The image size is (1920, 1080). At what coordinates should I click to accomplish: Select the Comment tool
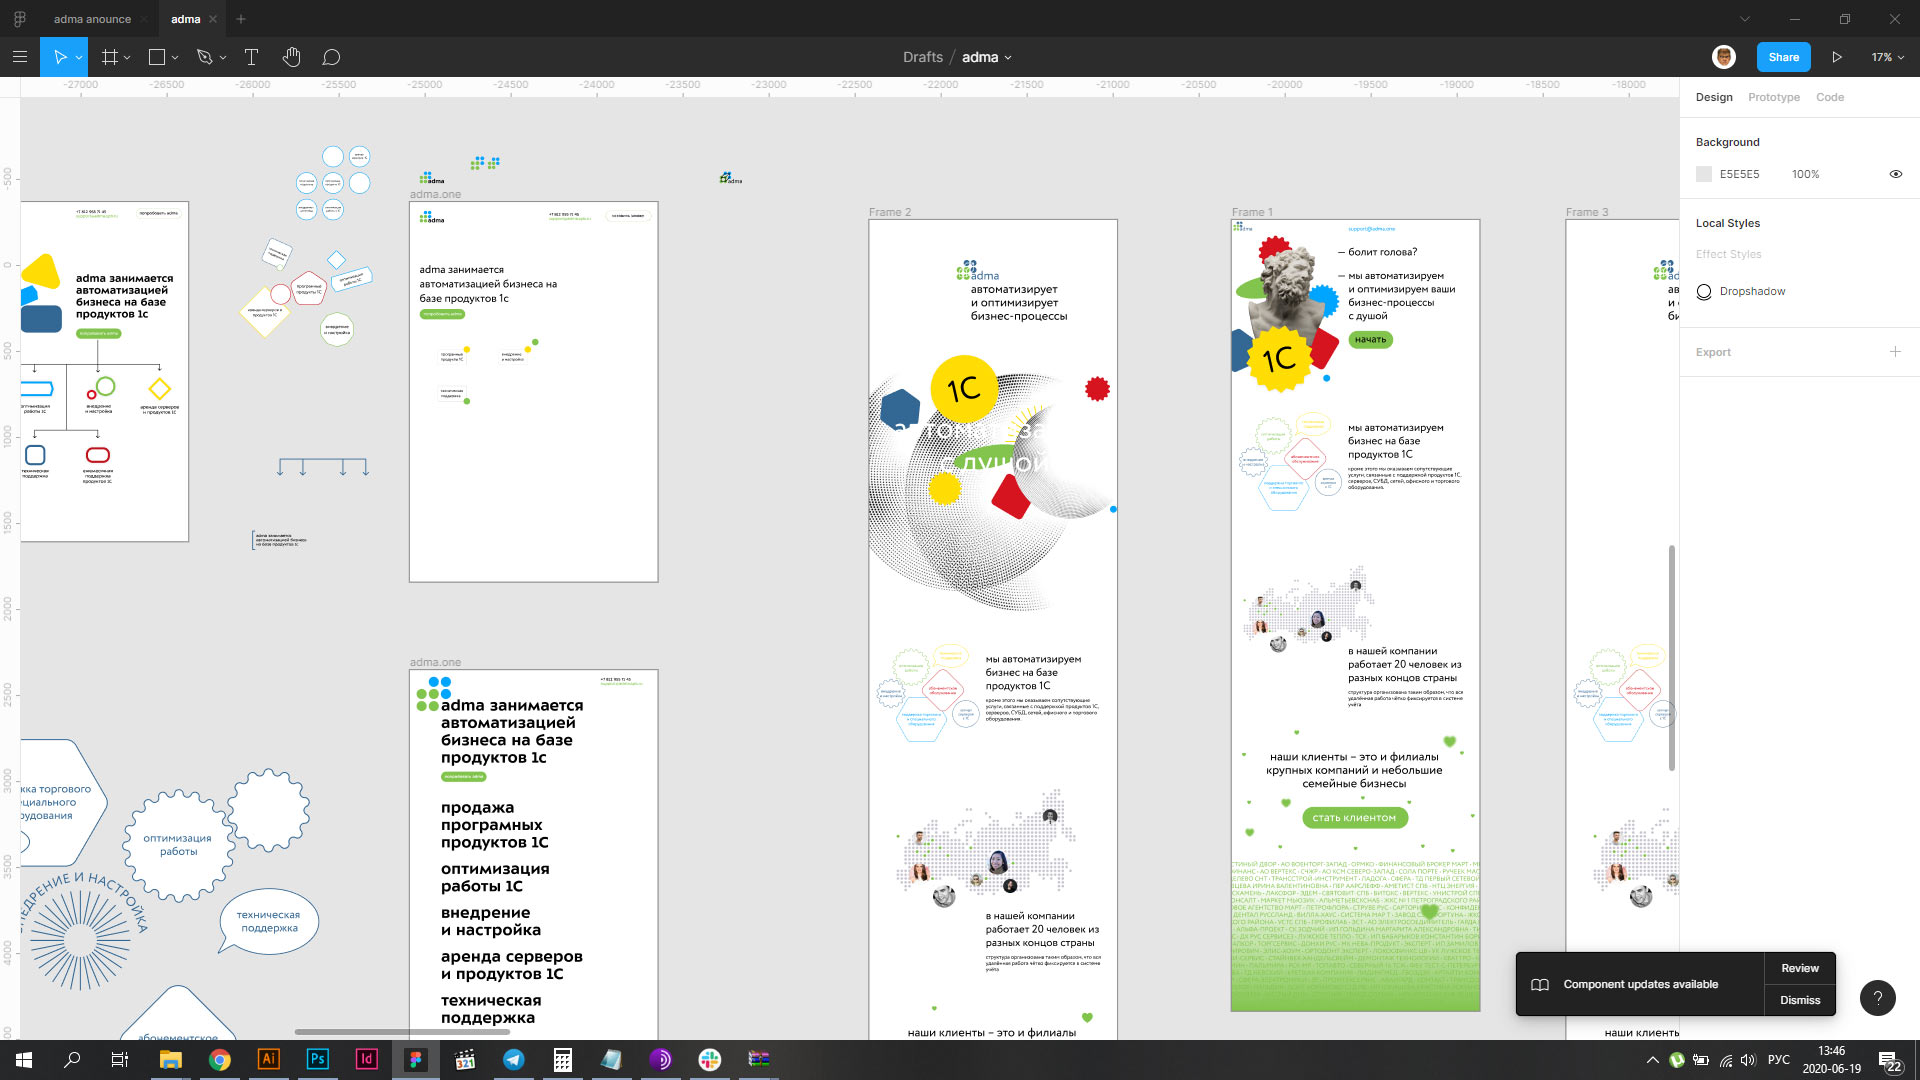pos(331,57)
